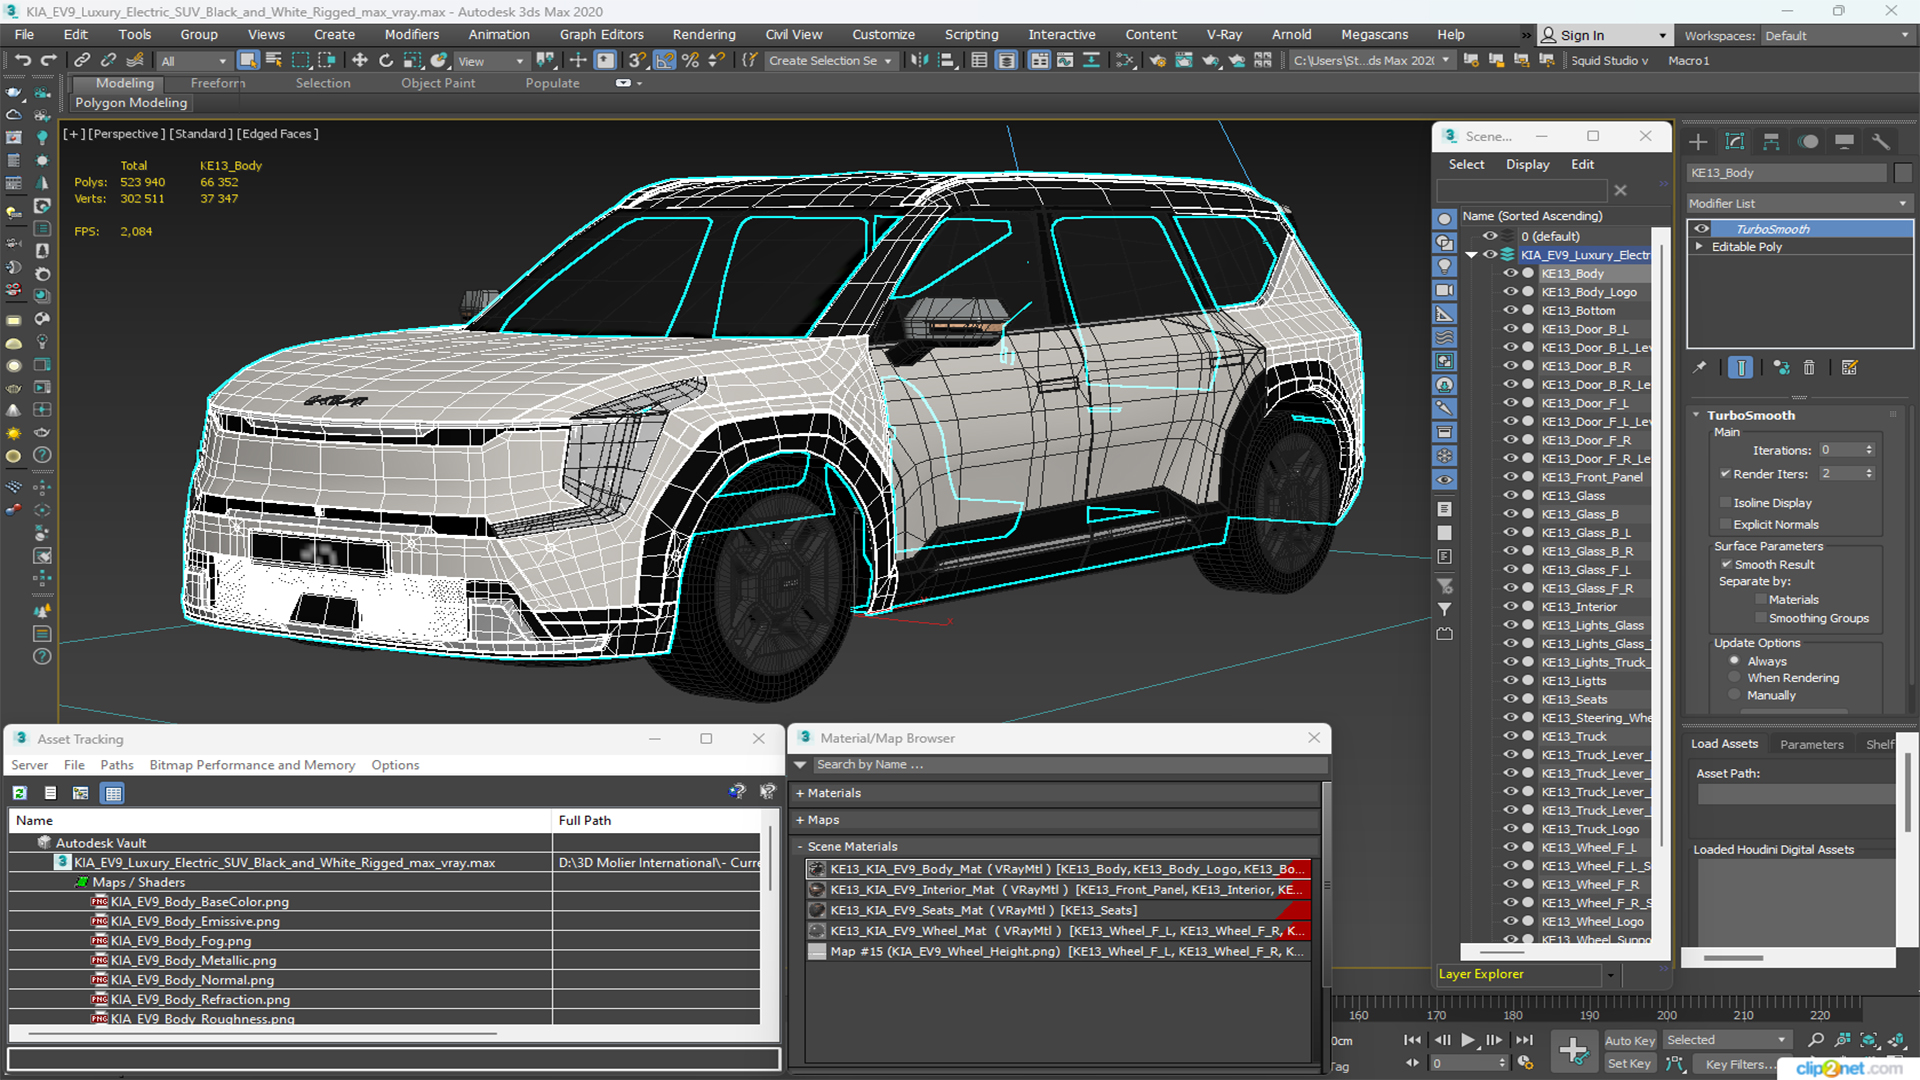Viewport: 1920px width, 1080px height.
Task: Toggle Show End Result in modifier stack
Action: coord(1741,368)
